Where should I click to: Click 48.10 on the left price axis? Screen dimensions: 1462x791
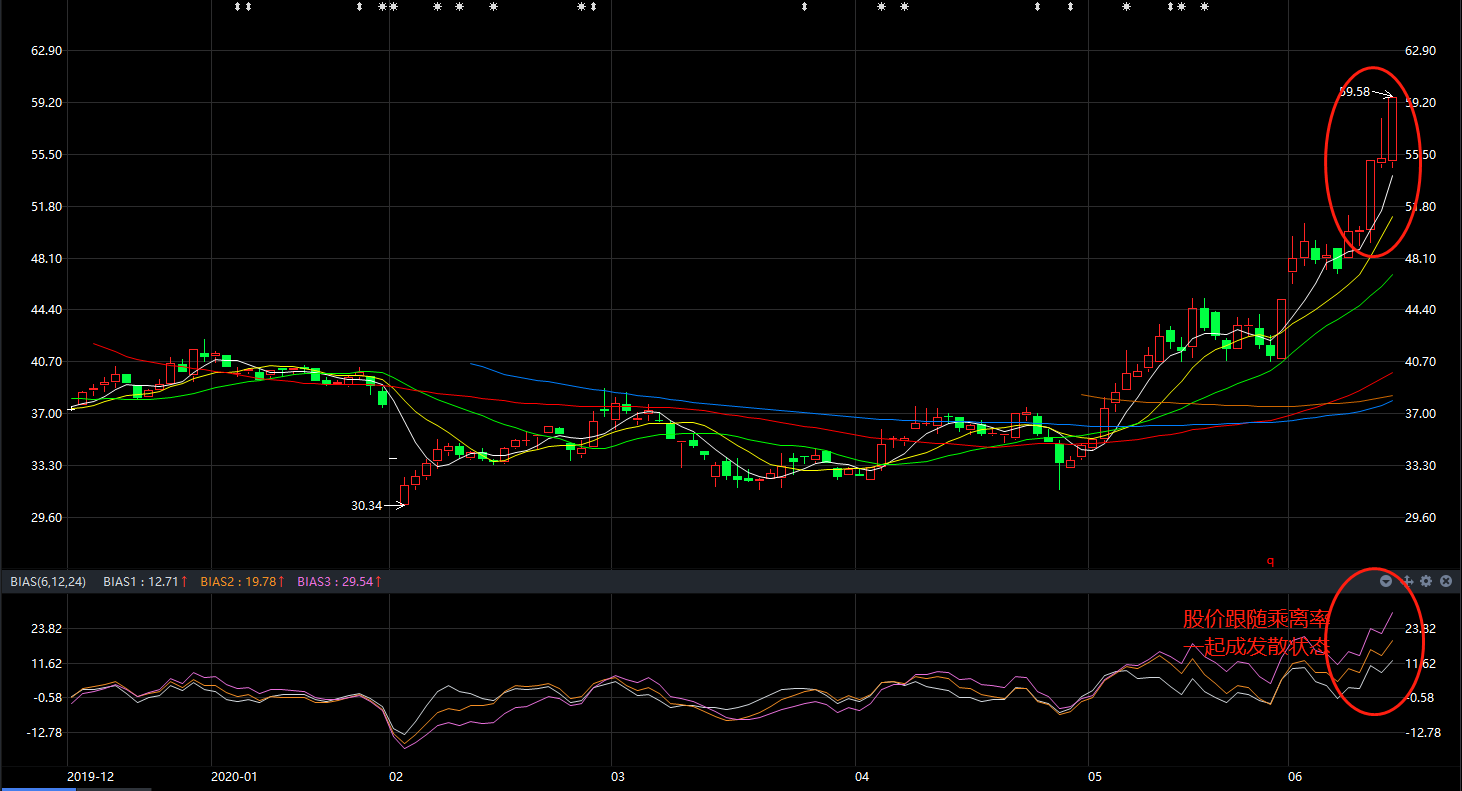point(48,259)
